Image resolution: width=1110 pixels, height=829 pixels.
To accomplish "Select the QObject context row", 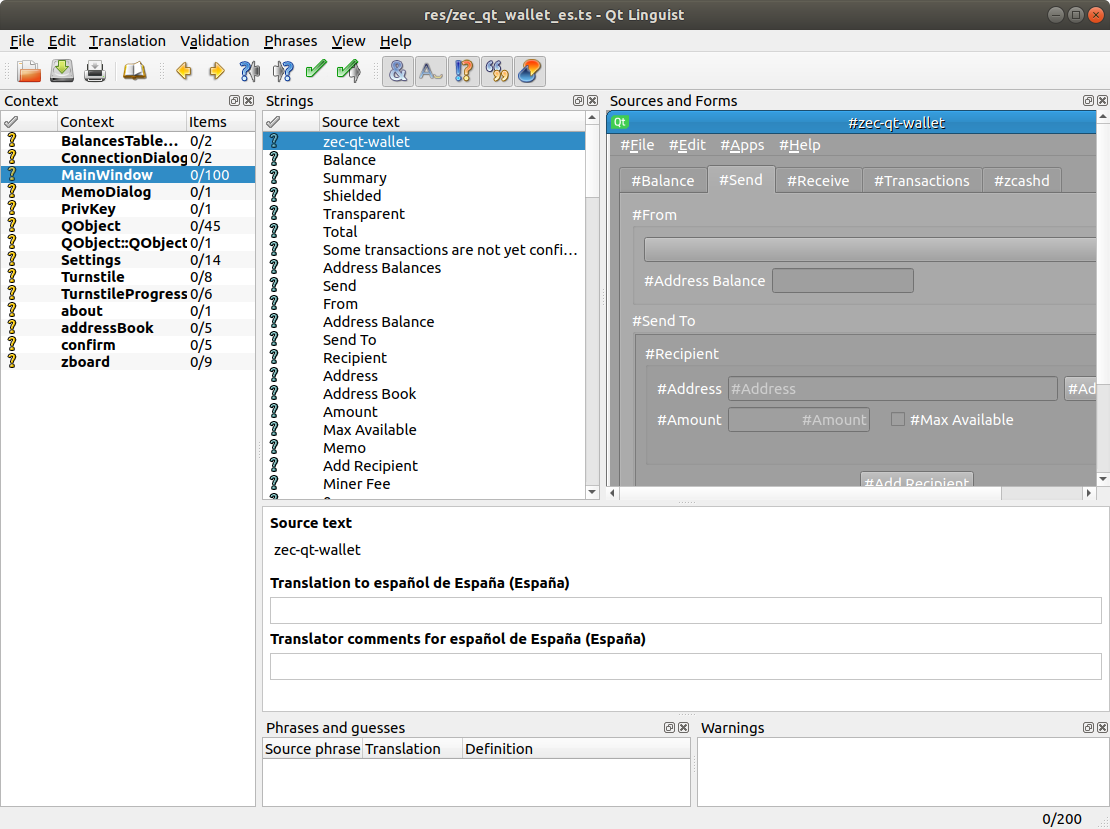I will pos(128,226).
